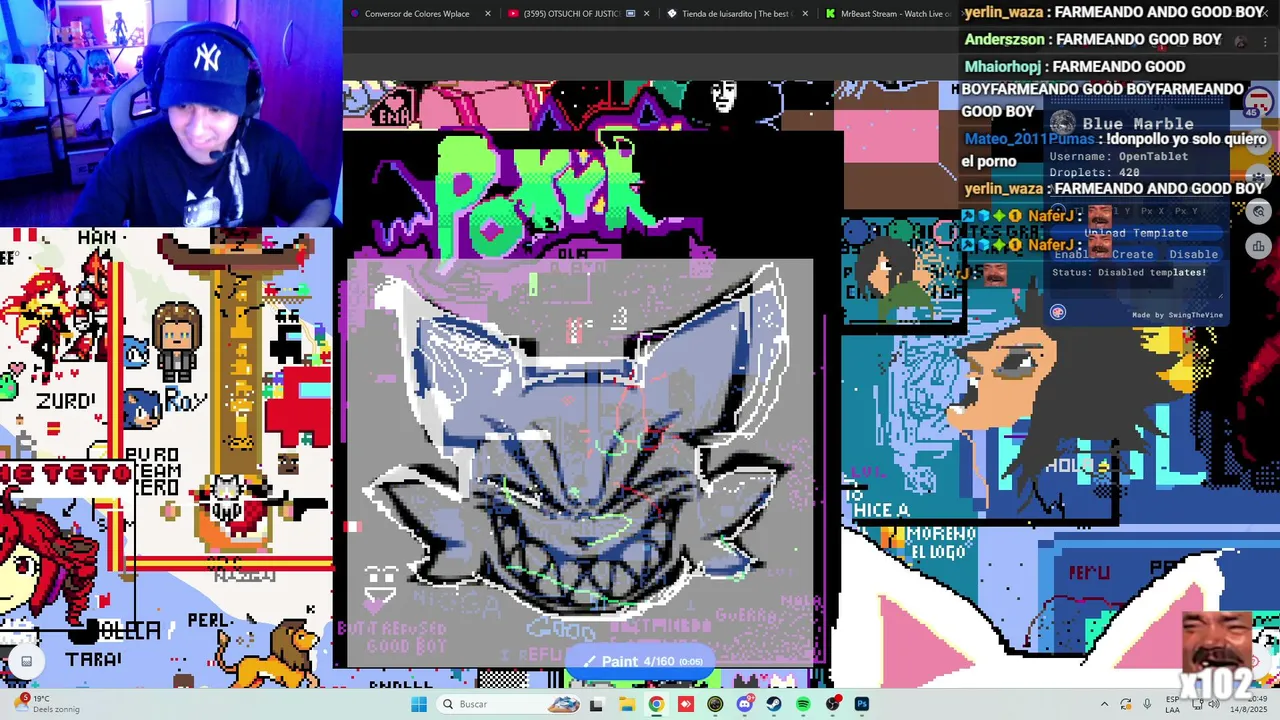Open File Explorer from the taskbar
Viewport: 1280px width, 720px height.
[x=627, y=704]
